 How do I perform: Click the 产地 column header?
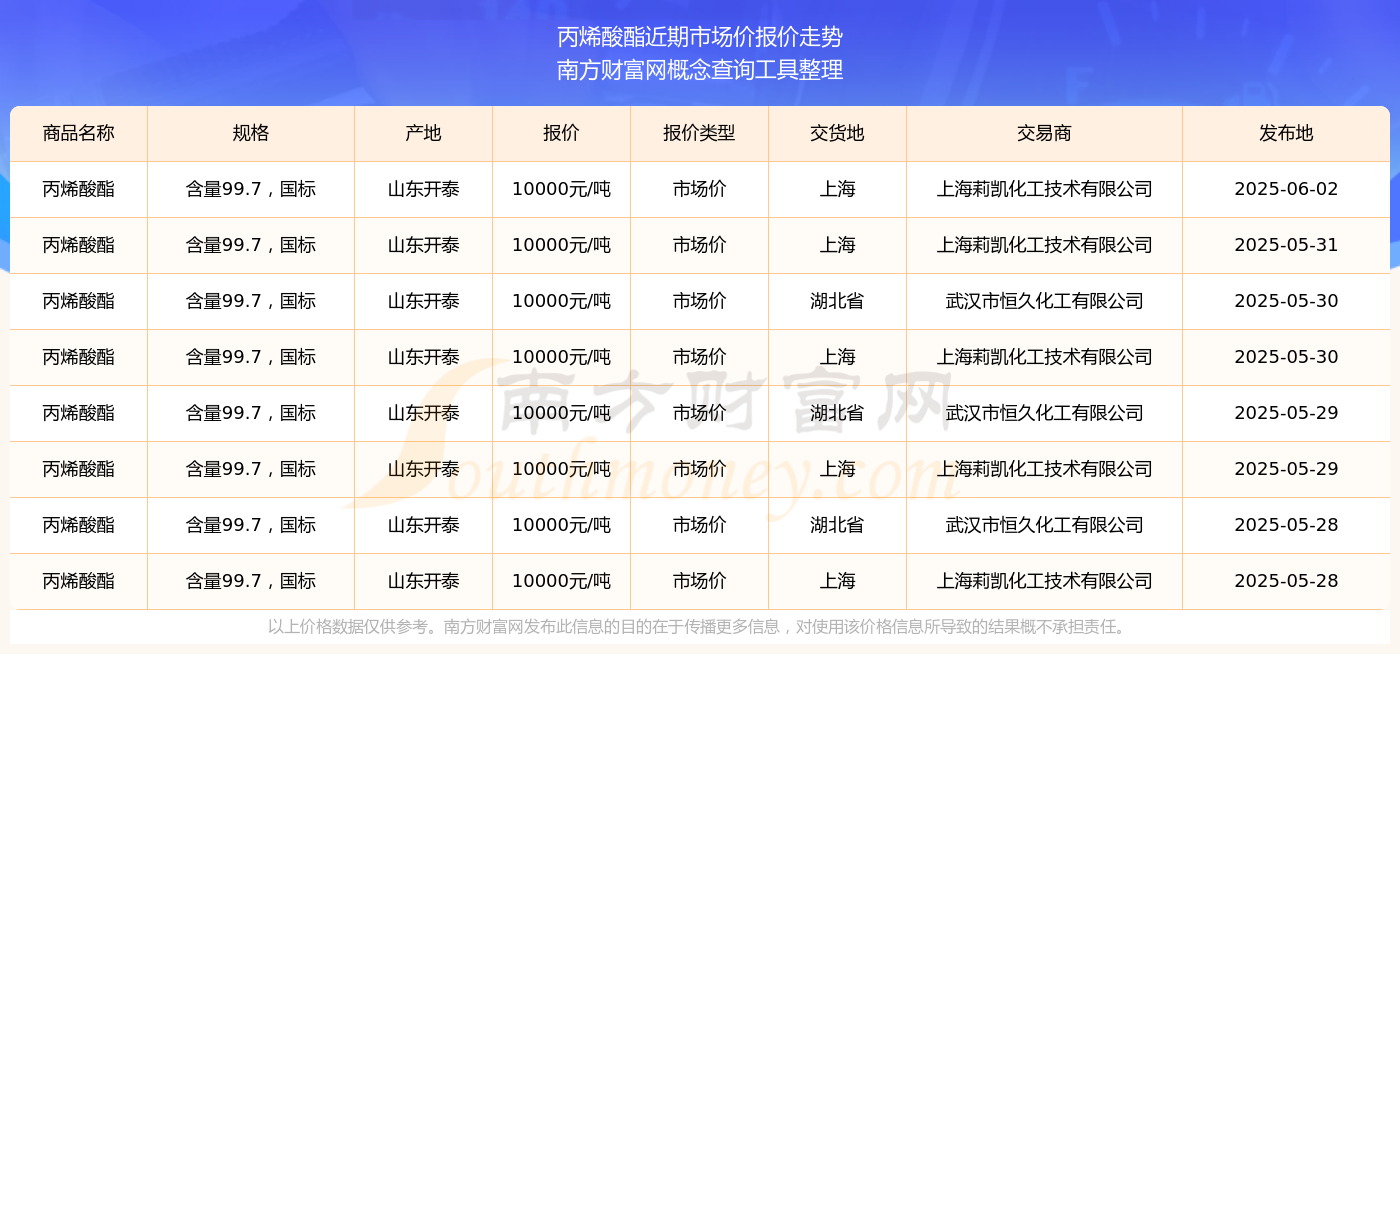(x=424, y=133)
